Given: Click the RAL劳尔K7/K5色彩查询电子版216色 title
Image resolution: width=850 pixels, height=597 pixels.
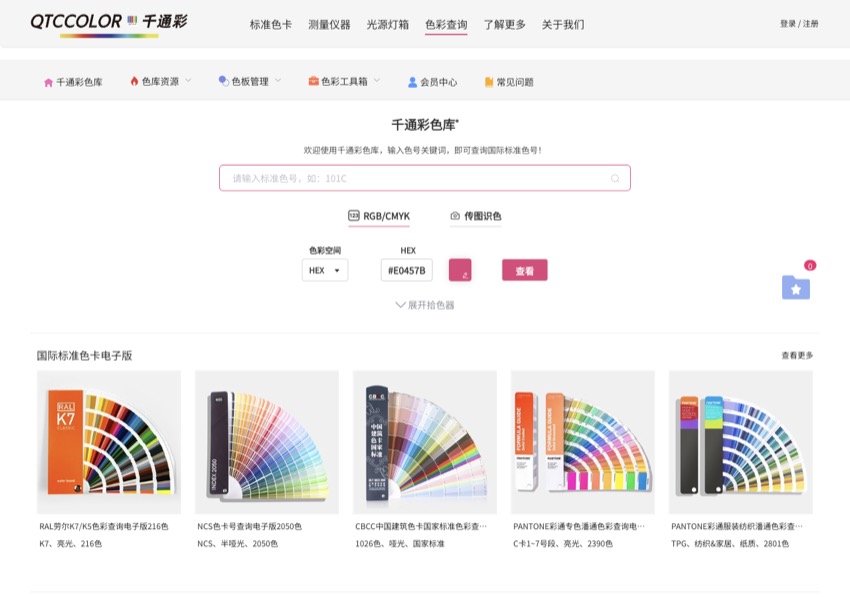Looking at the screenshot, I should point(104,526).
